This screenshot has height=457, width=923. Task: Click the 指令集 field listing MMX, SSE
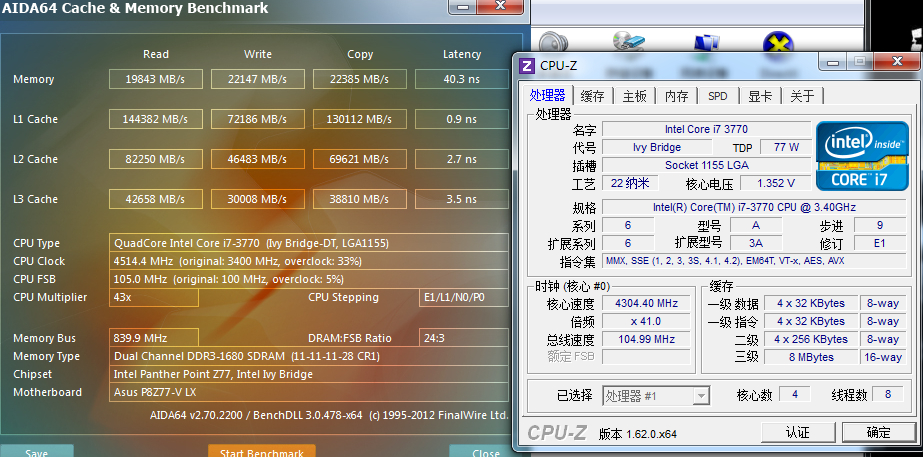tap(754, 261)
